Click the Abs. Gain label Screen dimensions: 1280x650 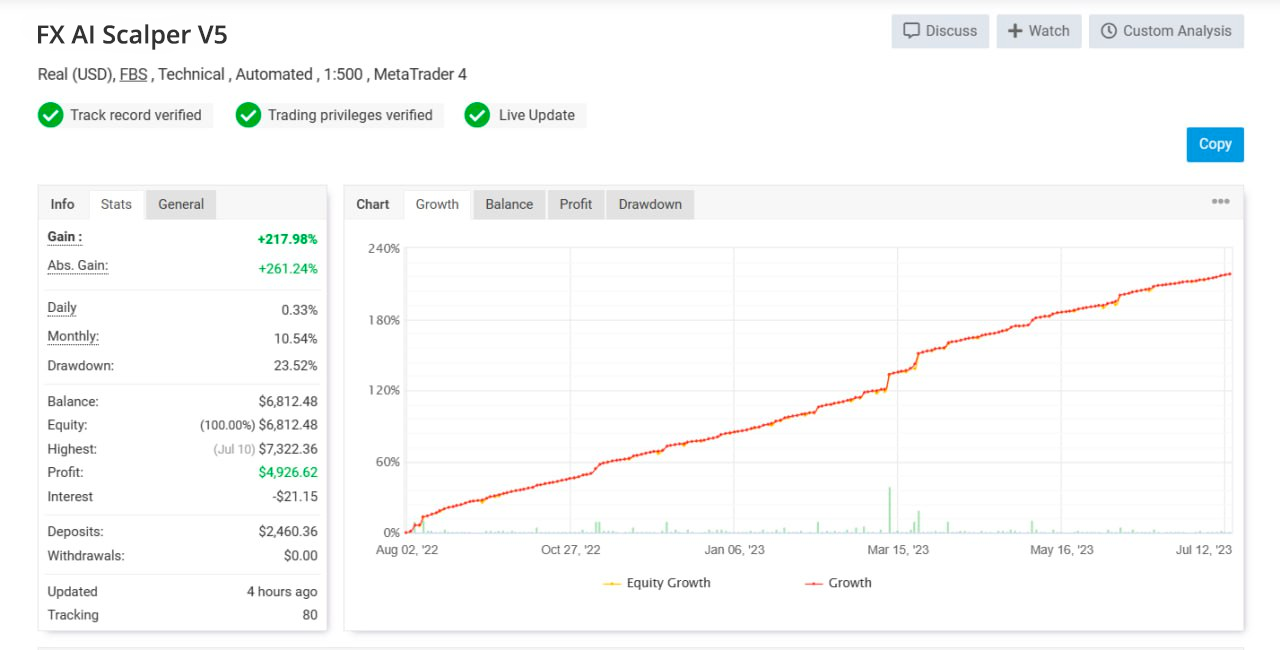[x=78, y=266]
